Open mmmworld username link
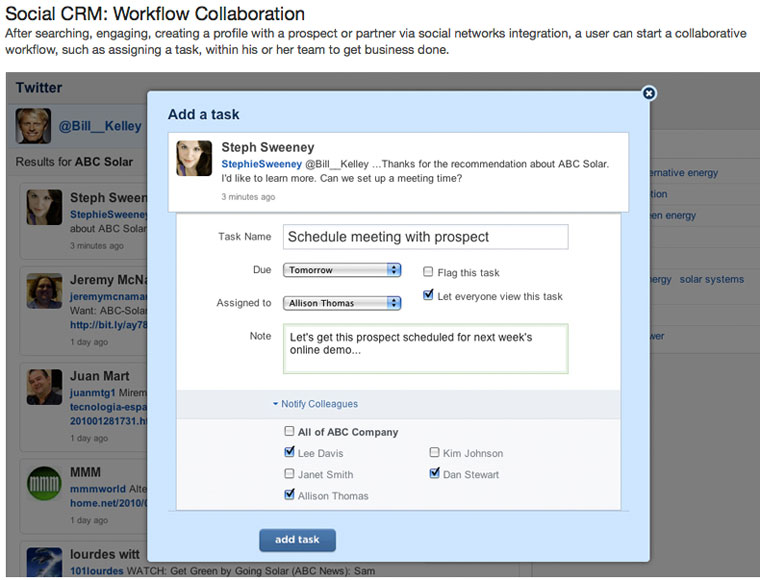The height and width of the screenshot is (580, 760). [x=98, y=489]
